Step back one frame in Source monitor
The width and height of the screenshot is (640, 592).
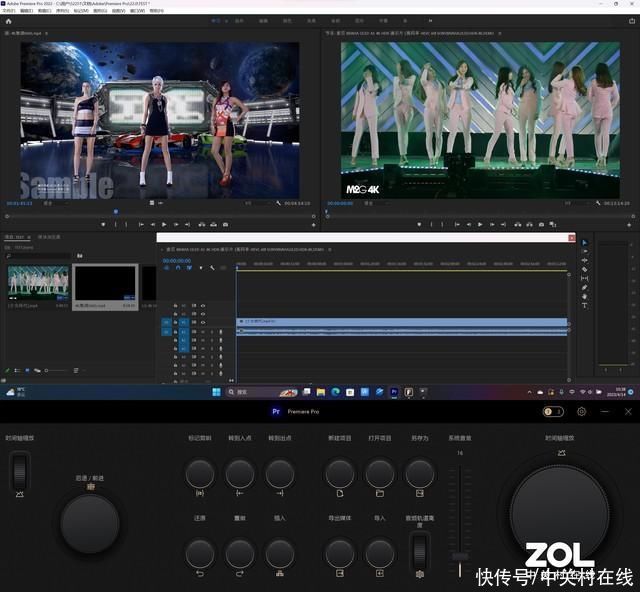coord(152,225)
